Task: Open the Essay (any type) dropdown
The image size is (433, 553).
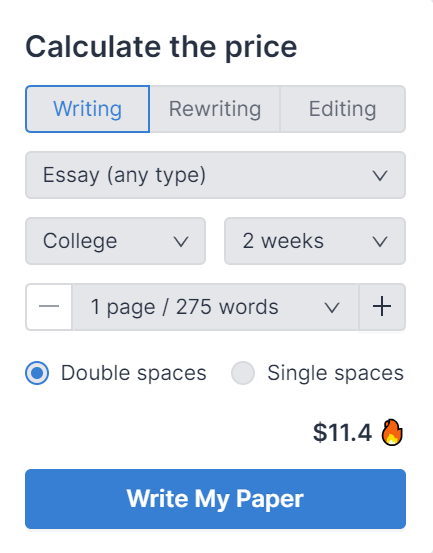Action: coord(215,175)
